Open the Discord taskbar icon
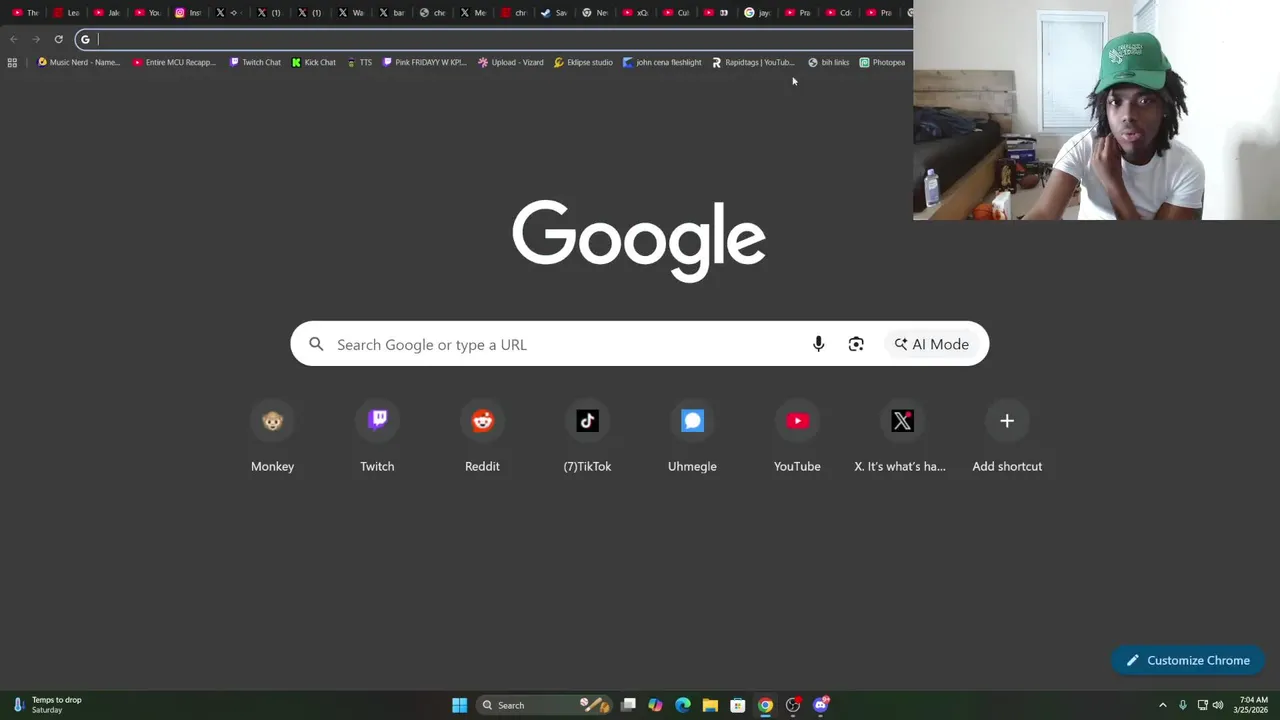1280x720 pixels. (x=821, y=705)
